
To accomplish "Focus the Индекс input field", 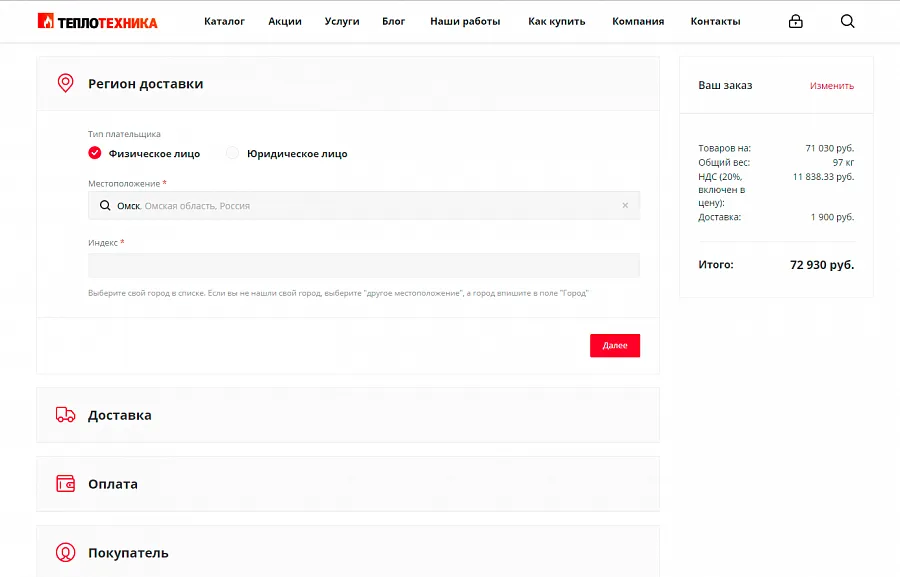I will (364, 265).
